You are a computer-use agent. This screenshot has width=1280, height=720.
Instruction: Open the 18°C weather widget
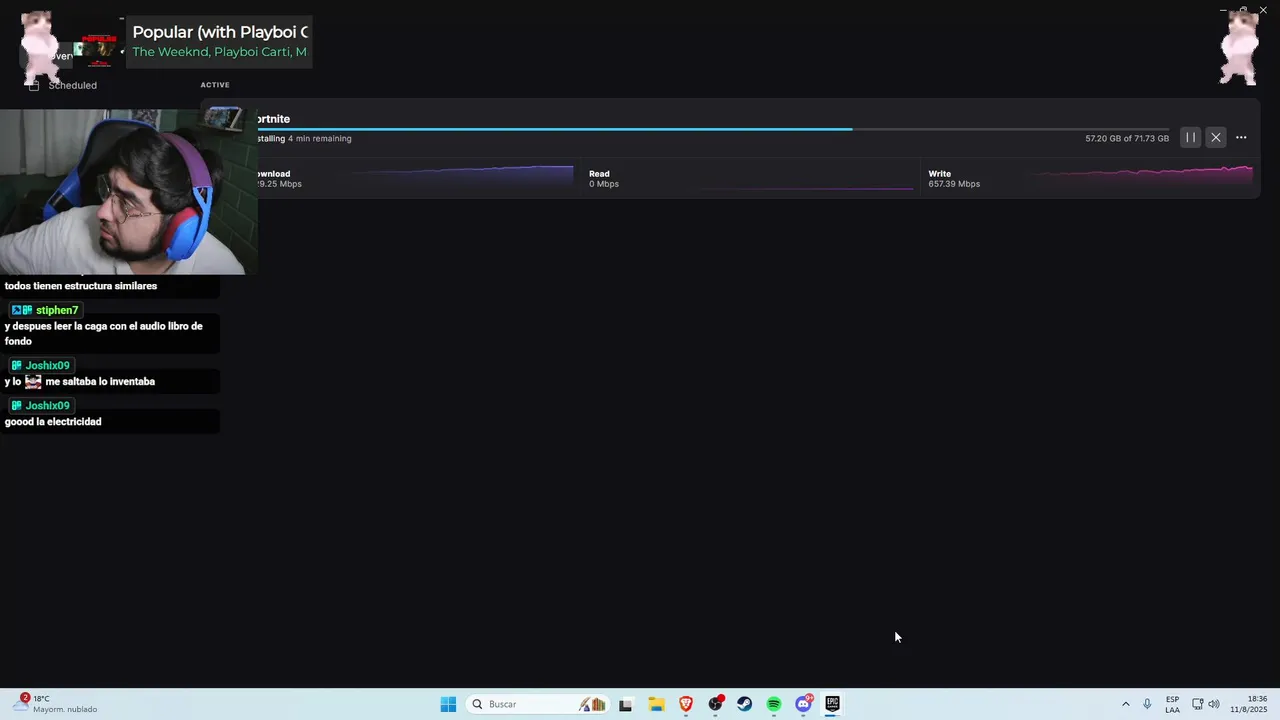[x=56, y=704]
